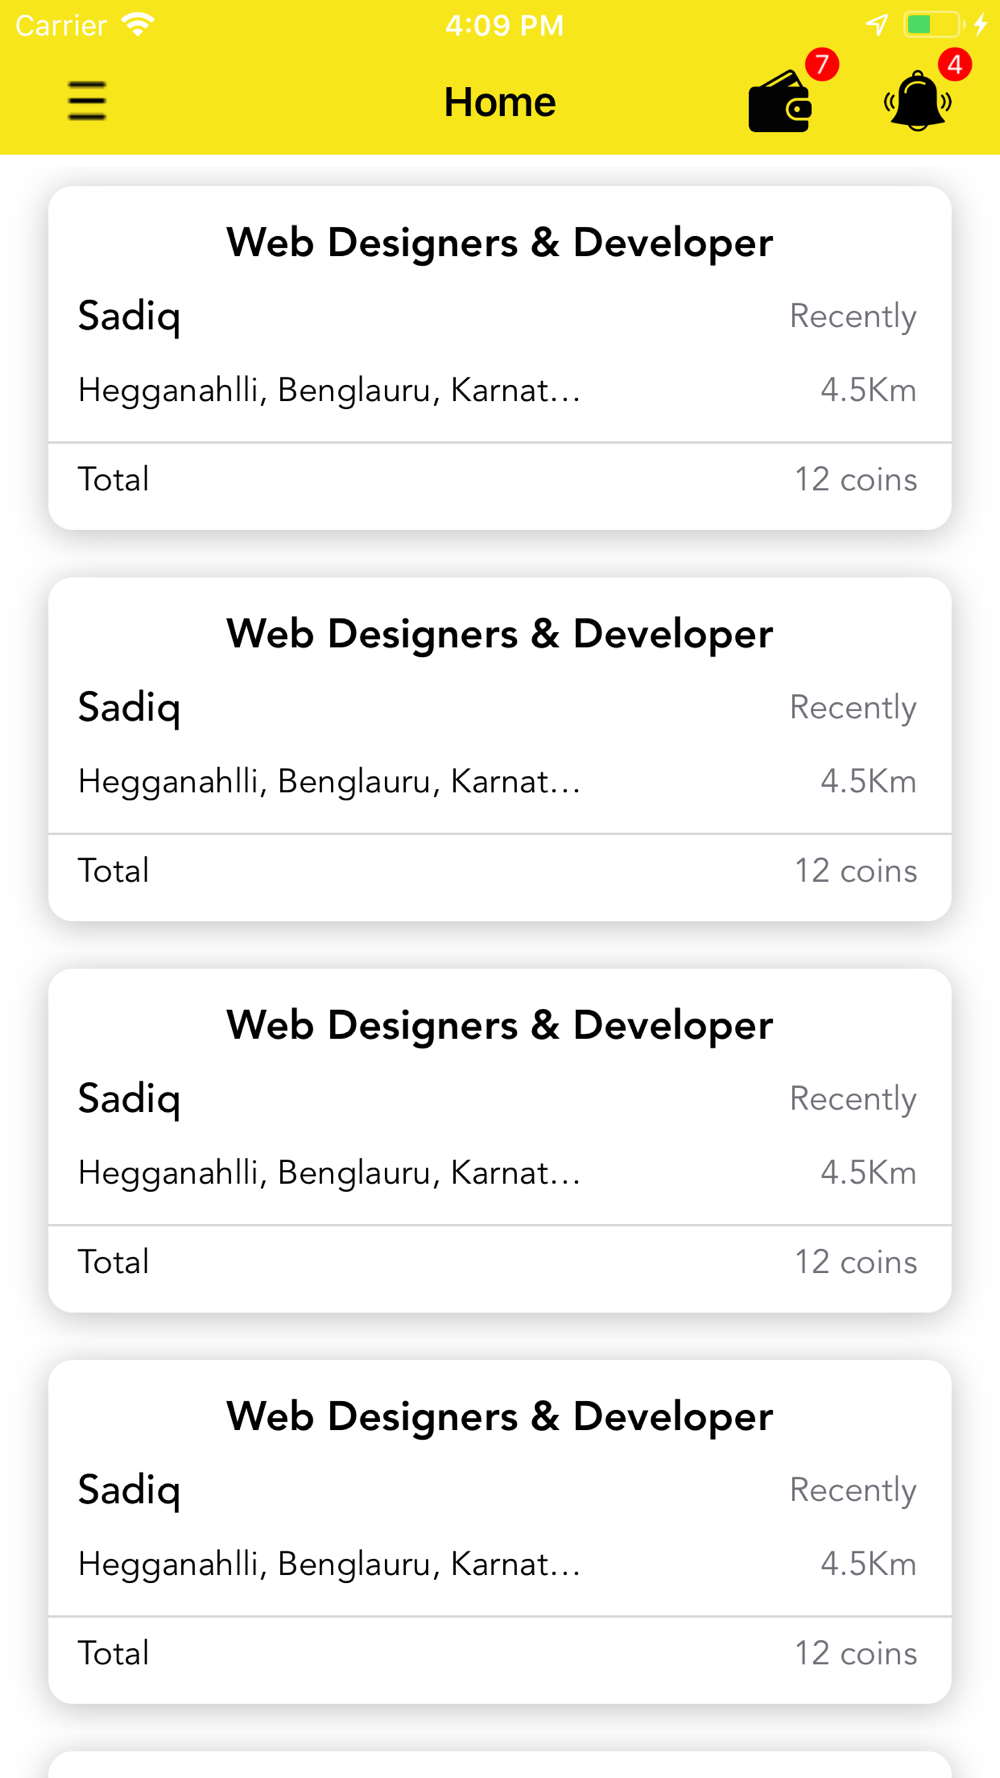
Task: Tap the second card's Total row
Action: [x=500, y=871]
